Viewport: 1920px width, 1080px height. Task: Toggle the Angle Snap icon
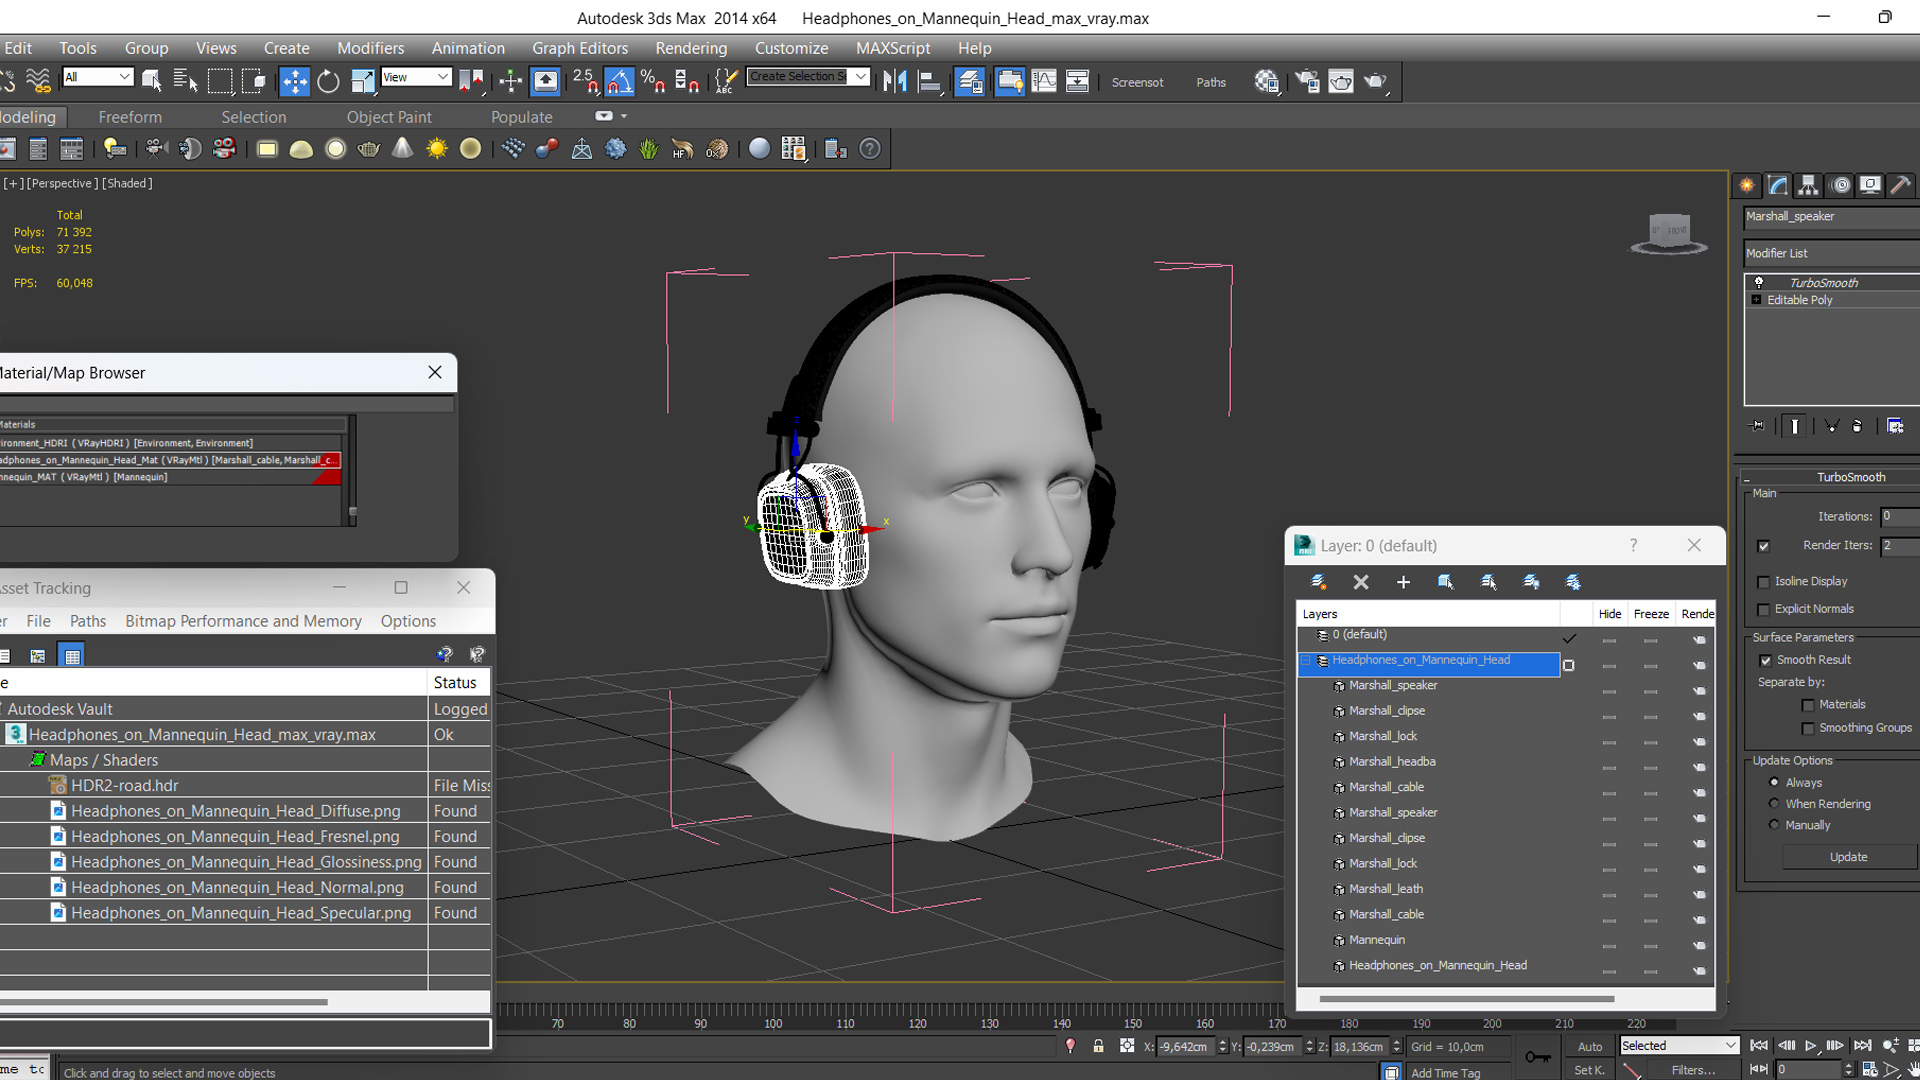[619, 81]
